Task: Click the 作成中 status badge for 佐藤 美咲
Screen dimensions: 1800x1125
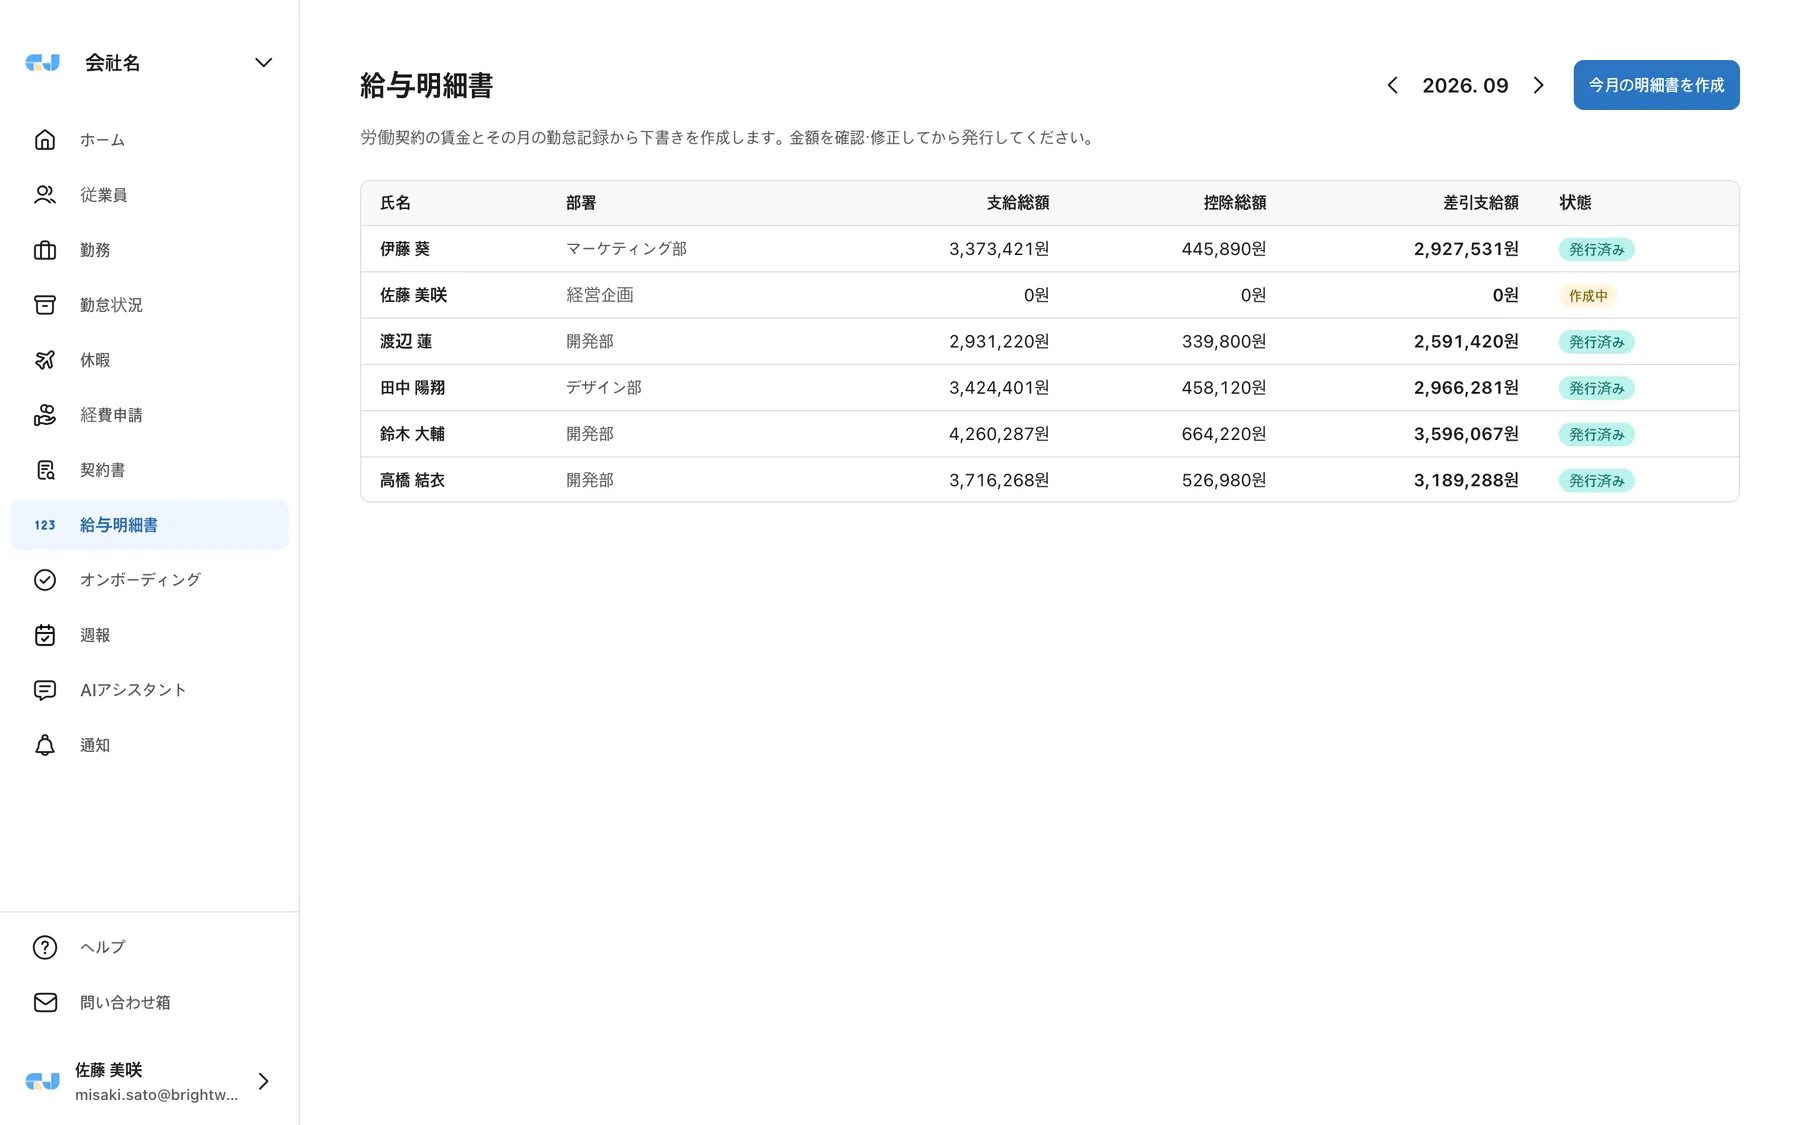Action: coord(1588,296)
